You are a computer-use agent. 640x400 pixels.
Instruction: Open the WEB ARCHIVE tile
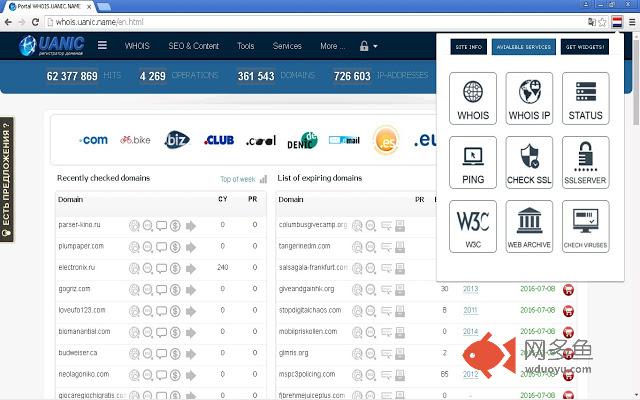[x=529, y=227]
